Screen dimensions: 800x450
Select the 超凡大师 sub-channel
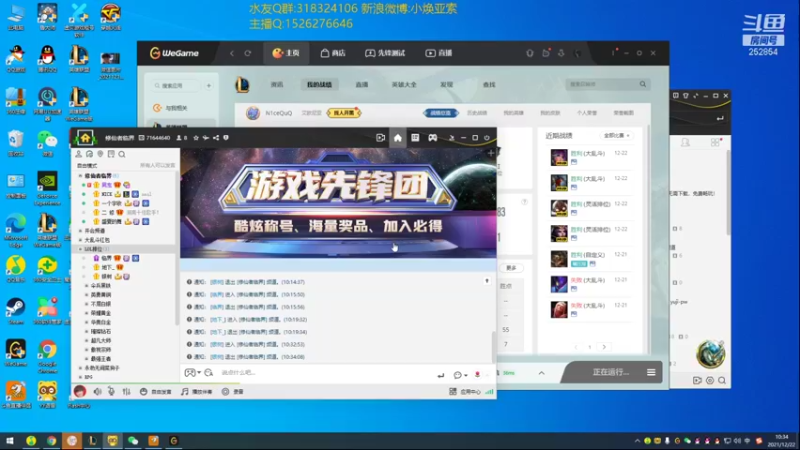(101, 341)
